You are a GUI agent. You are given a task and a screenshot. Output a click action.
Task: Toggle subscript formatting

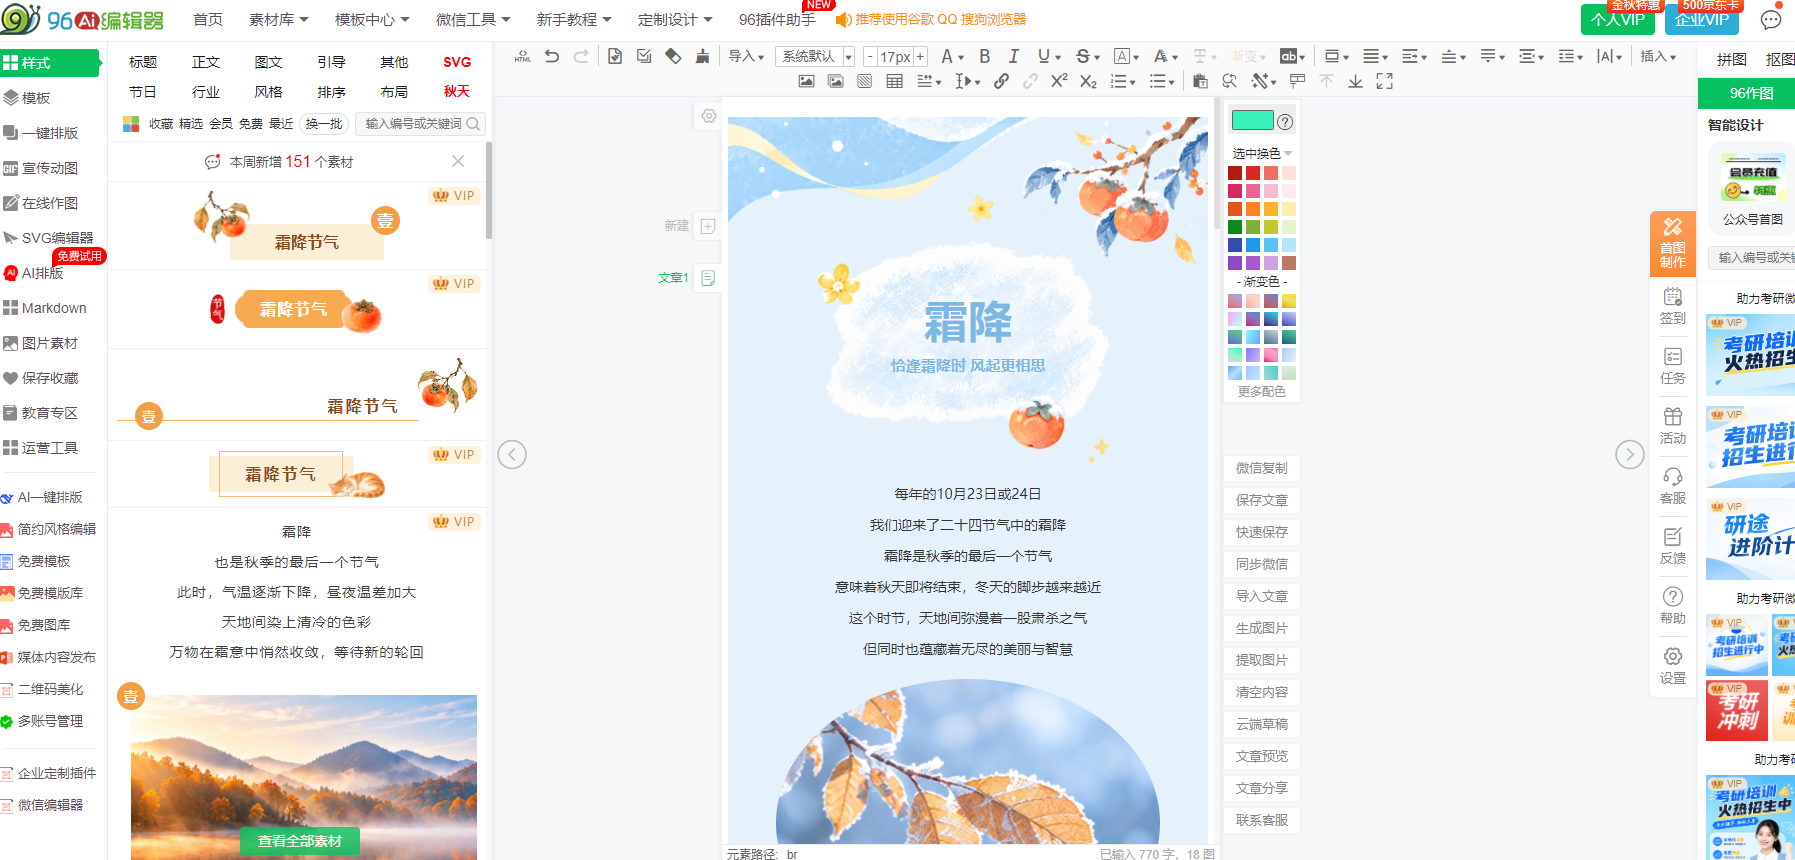pos(1088,82)
